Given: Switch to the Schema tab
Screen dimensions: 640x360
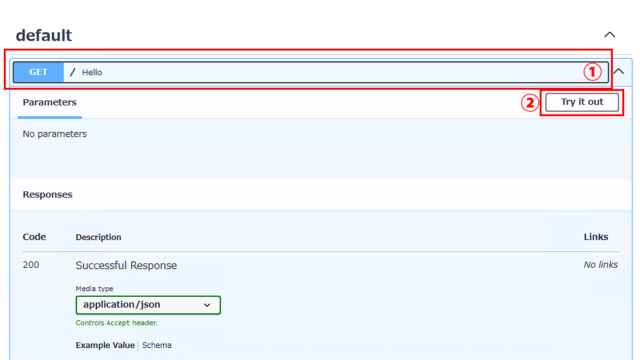Looking at the screenshot, I should tap(157, 345).
